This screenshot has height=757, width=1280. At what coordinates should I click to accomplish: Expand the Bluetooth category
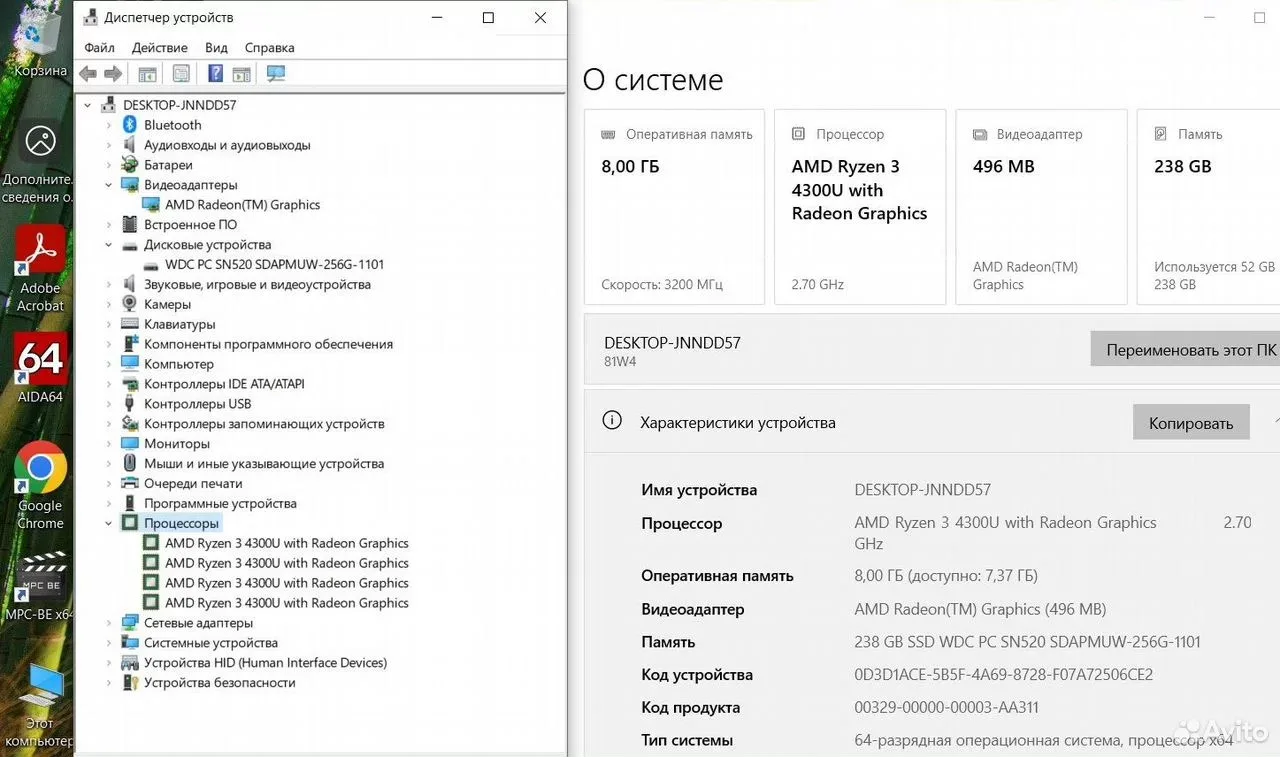click(109, 125)
